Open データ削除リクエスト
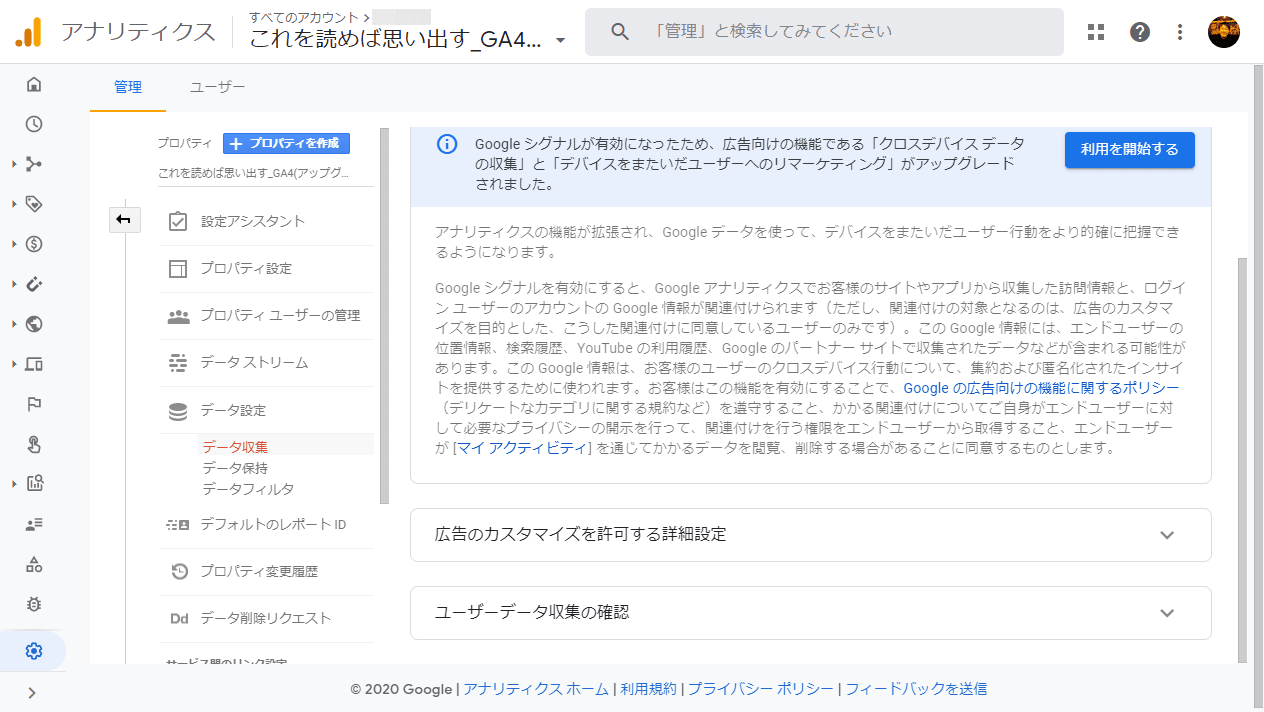1264x712 pixels. pos(266,618)
